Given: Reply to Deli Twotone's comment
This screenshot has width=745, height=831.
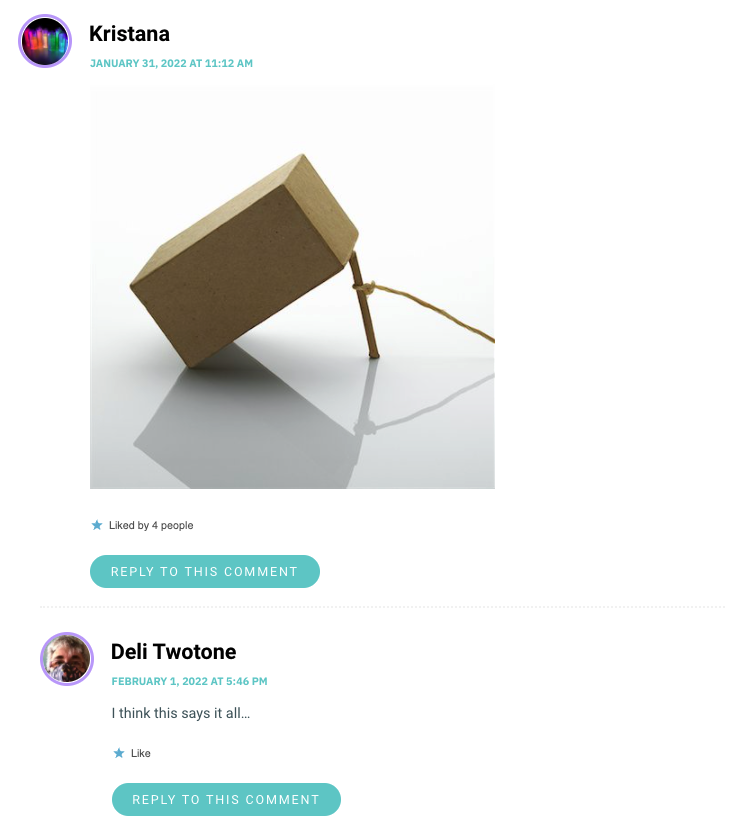Looking at the screenshot, I should (226, 799).
